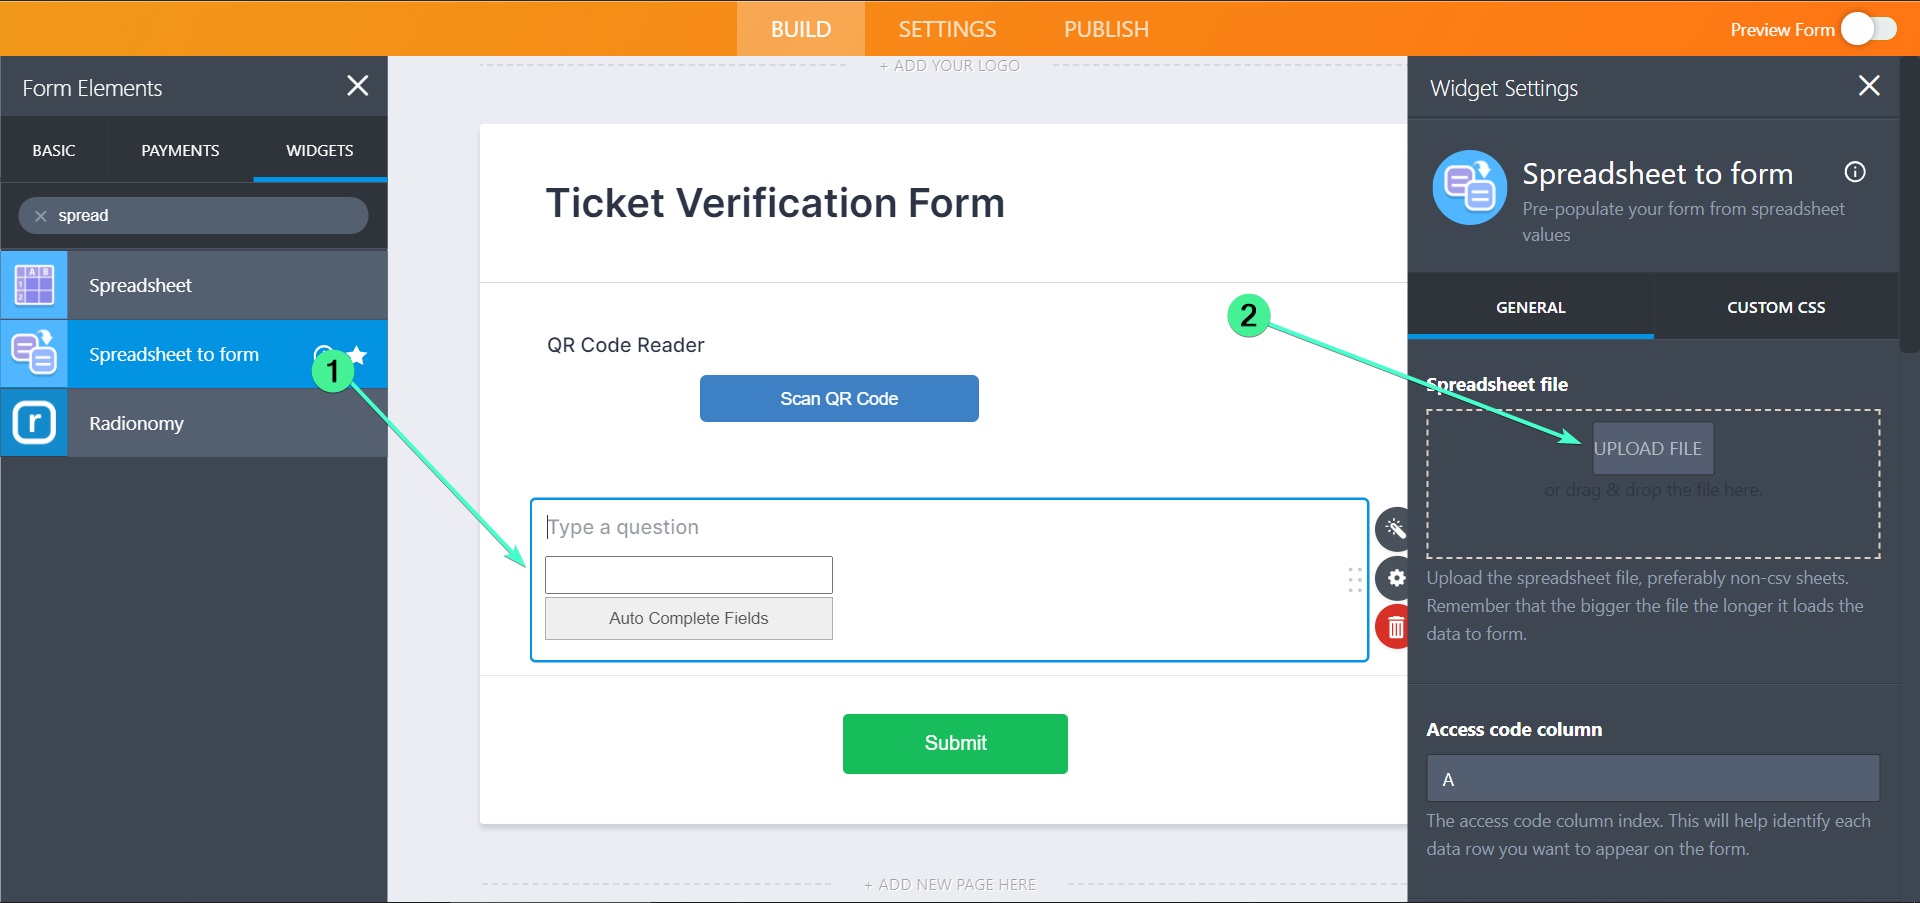Open the CUSTOM CSS tab
Image resolution: width=1920 pixels, height=903 pixels.
tap(1775, 307)
